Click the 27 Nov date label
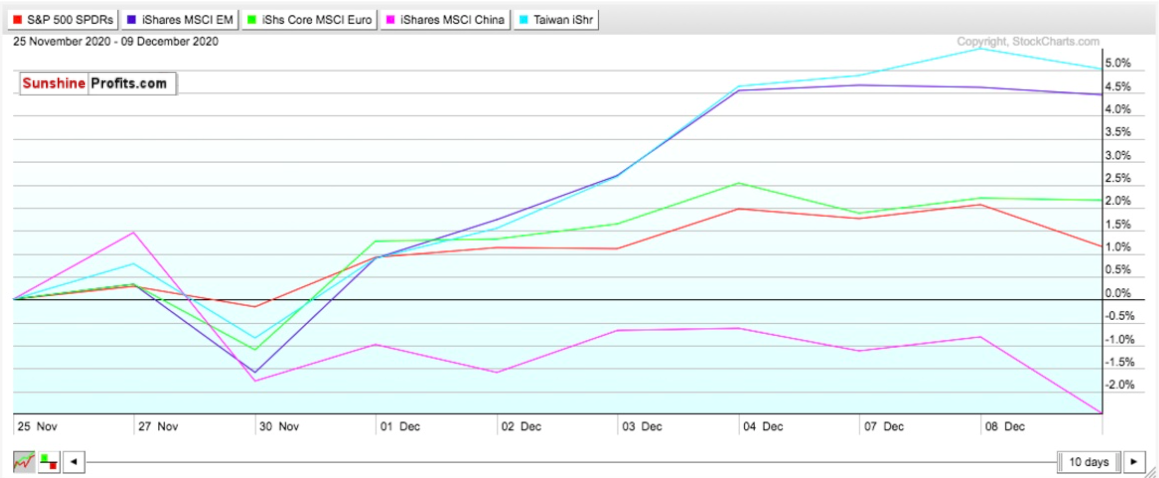The width and height of the screenshot is (1159, 478). 157,427
